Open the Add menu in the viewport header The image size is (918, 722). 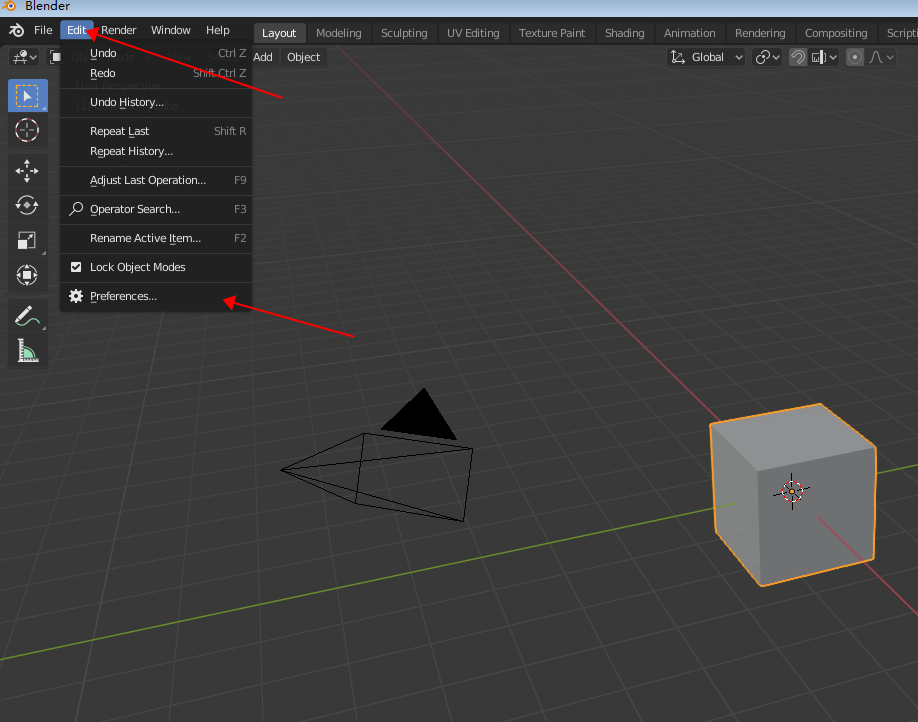[262, 57]
